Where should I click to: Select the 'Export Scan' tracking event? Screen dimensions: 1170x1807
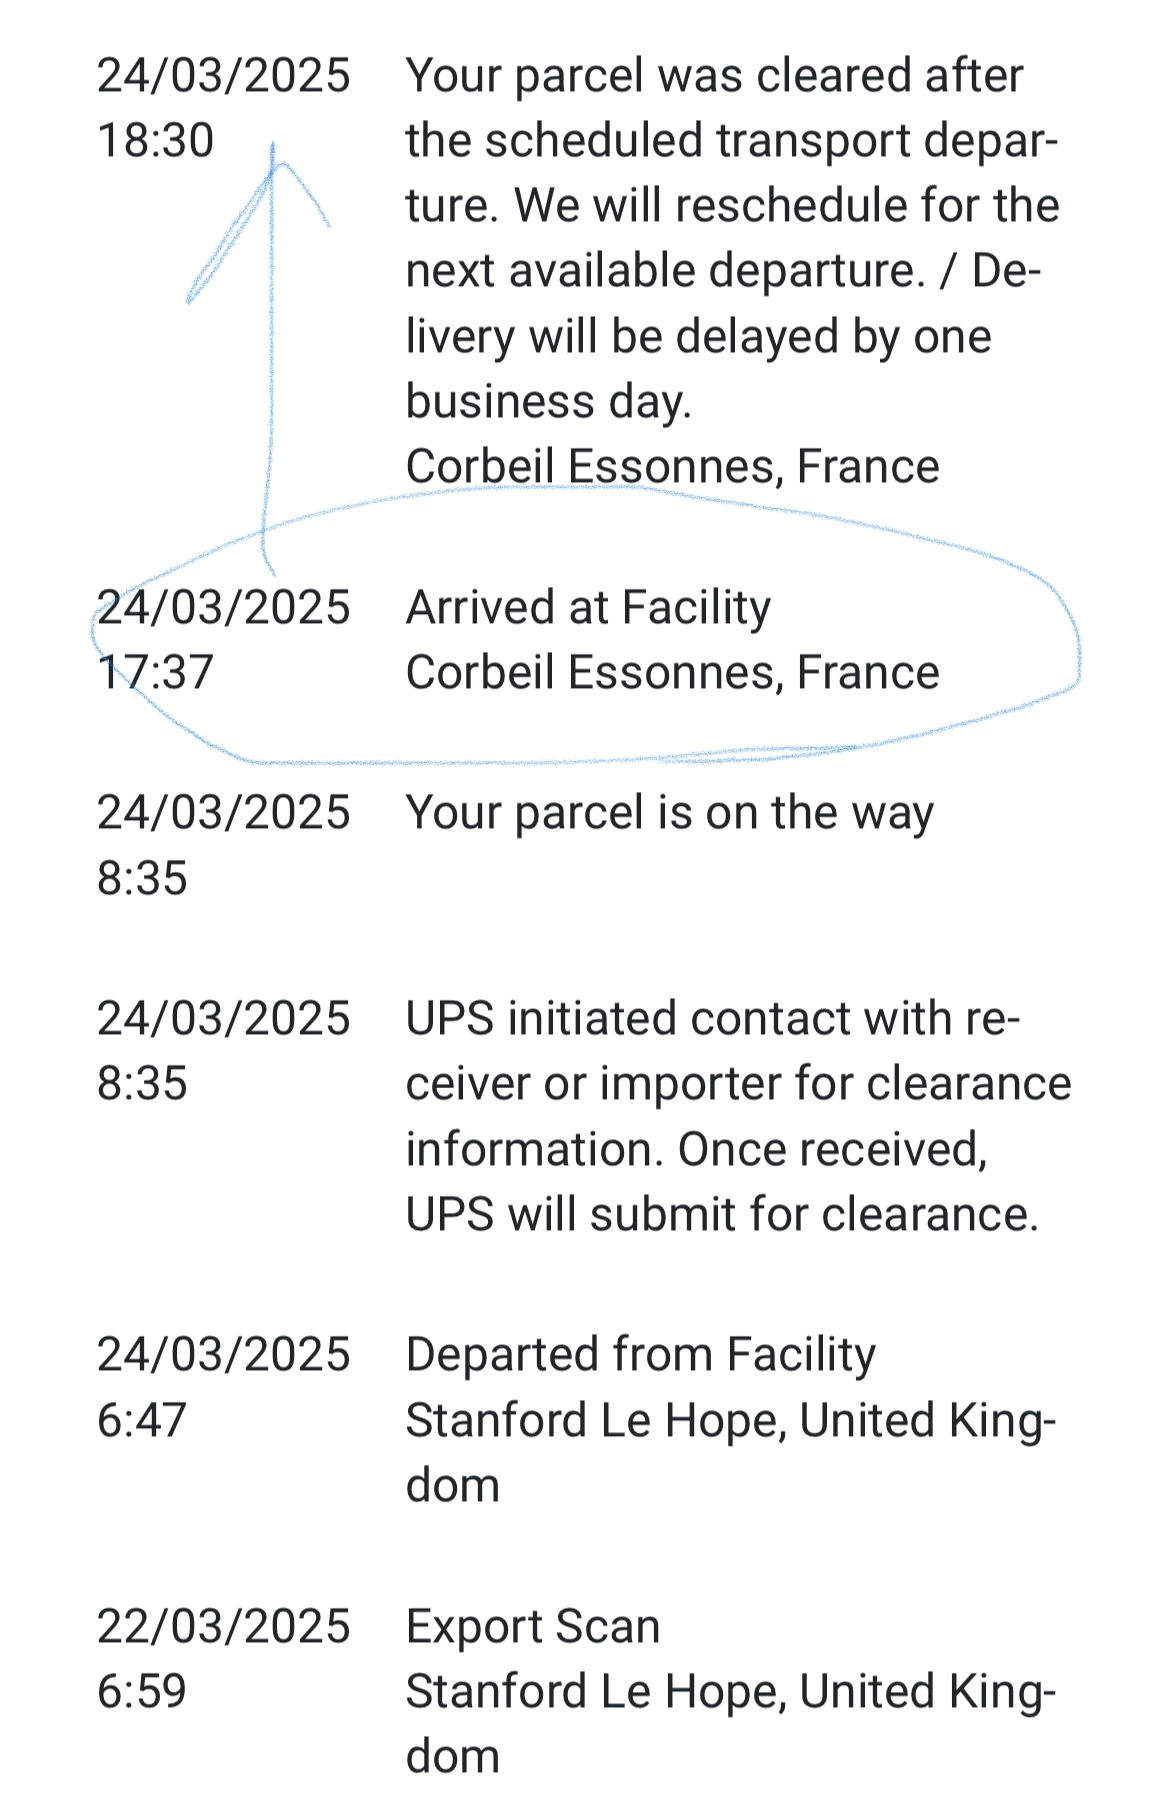pos(533,1626)
